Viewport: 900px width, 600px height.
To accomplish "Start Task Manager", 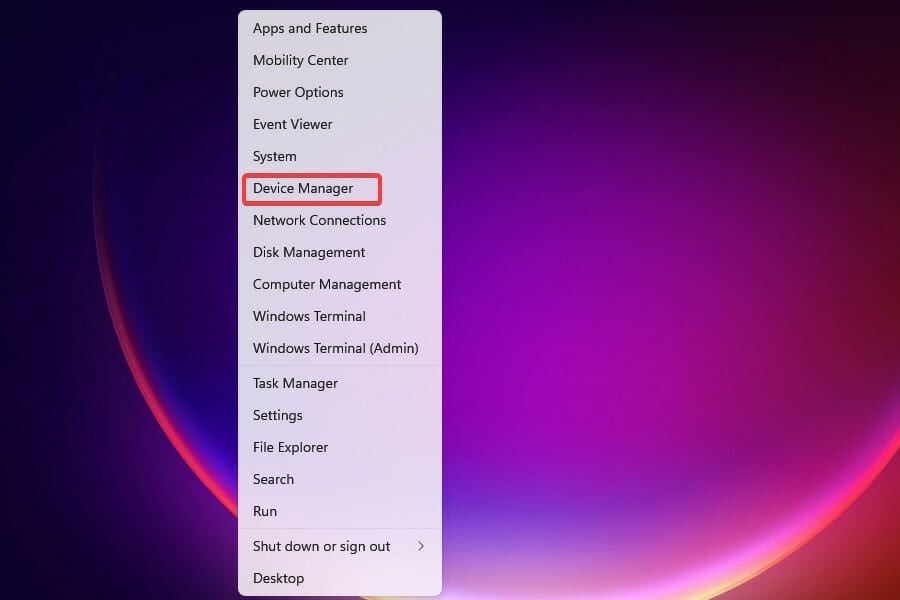I will [x=340, y=384].
